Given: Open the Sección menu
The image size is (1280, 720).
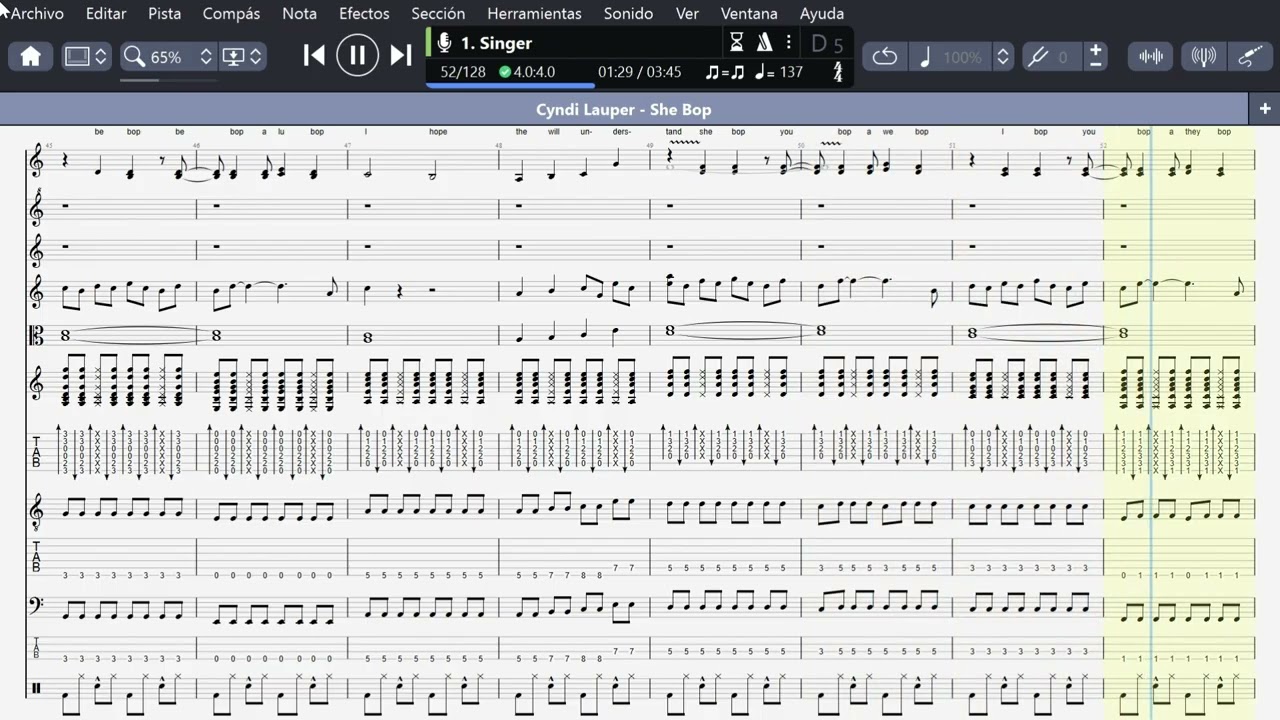Looking at the screenshot, I should pyautogui.click(x=438, y=14).
